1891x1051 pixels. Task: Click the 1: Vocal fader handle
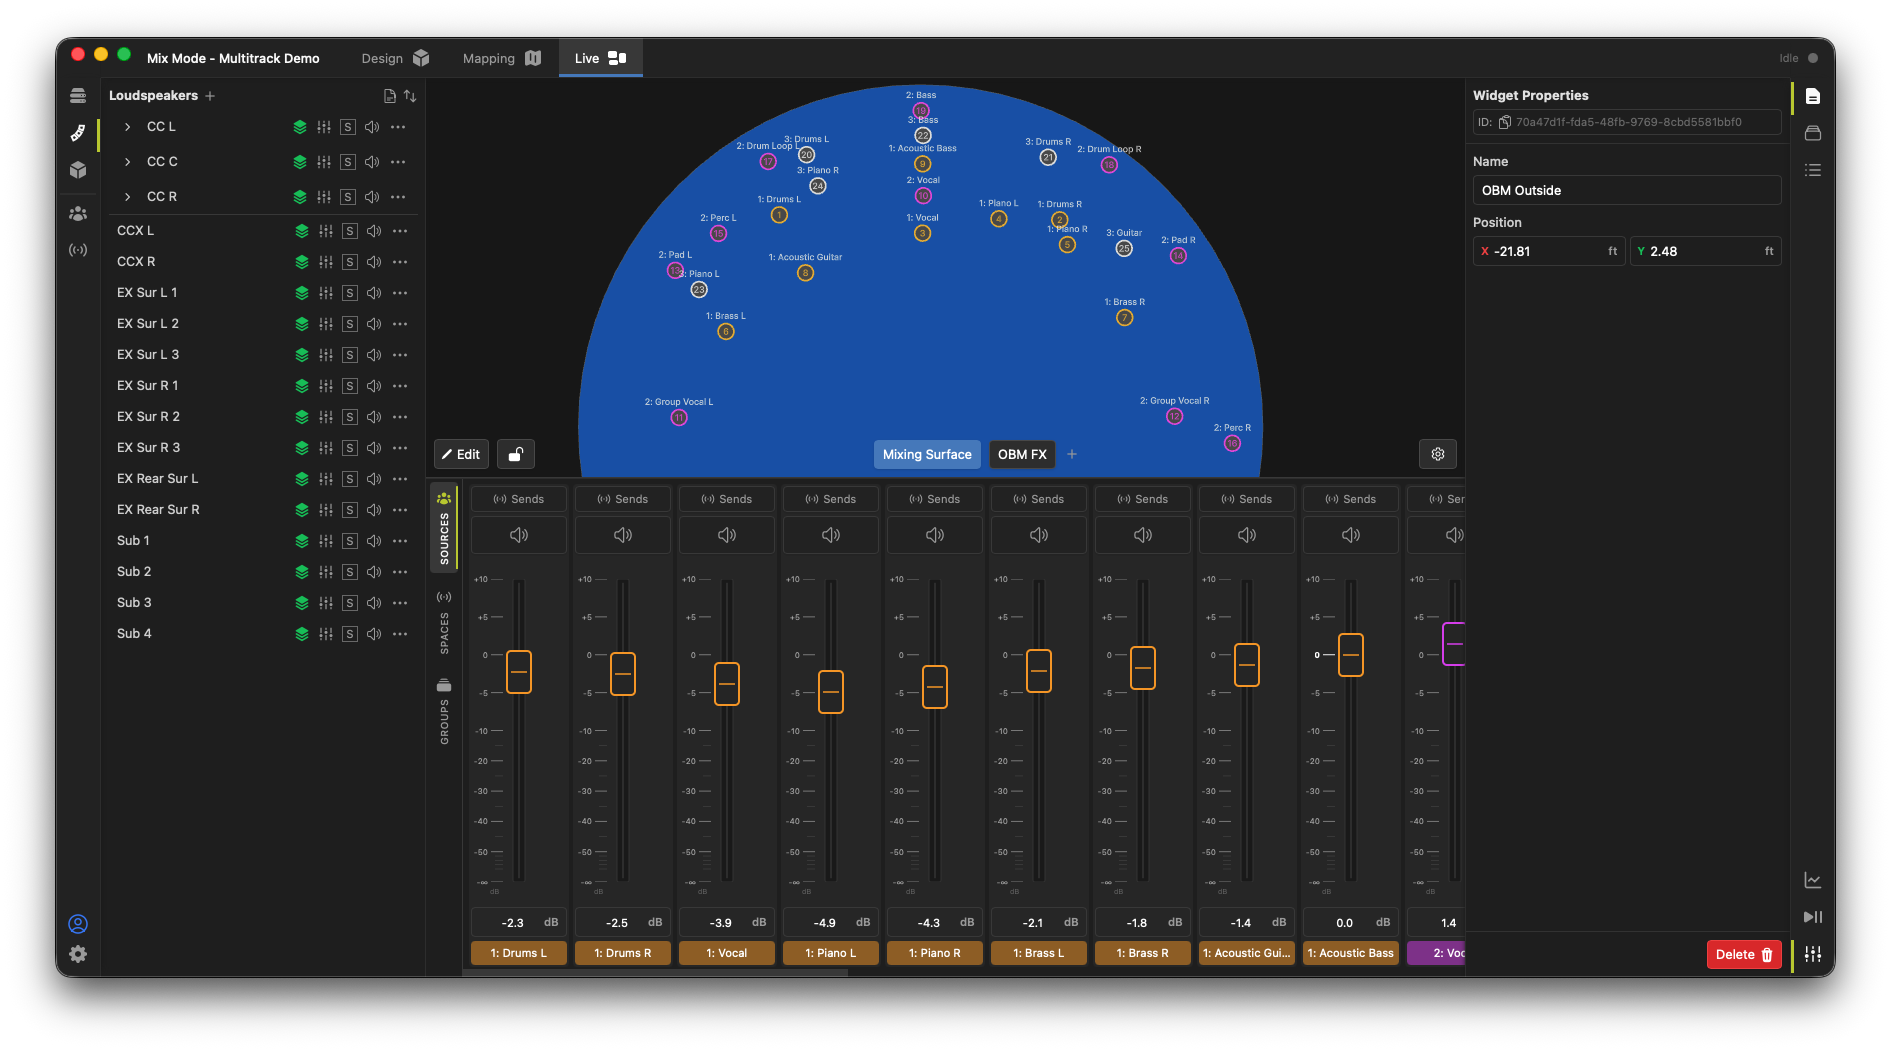point(727,684)
